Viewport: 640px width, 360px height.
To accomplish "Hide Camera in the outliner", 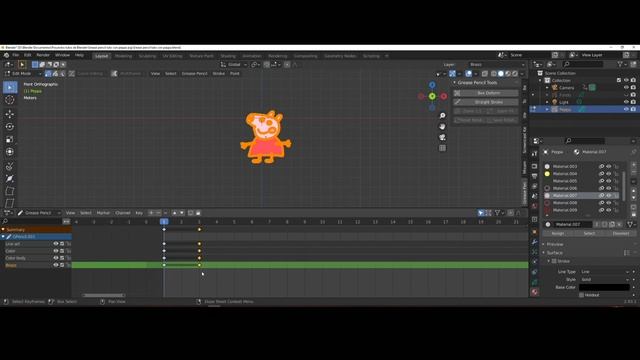I will [626, 88].
